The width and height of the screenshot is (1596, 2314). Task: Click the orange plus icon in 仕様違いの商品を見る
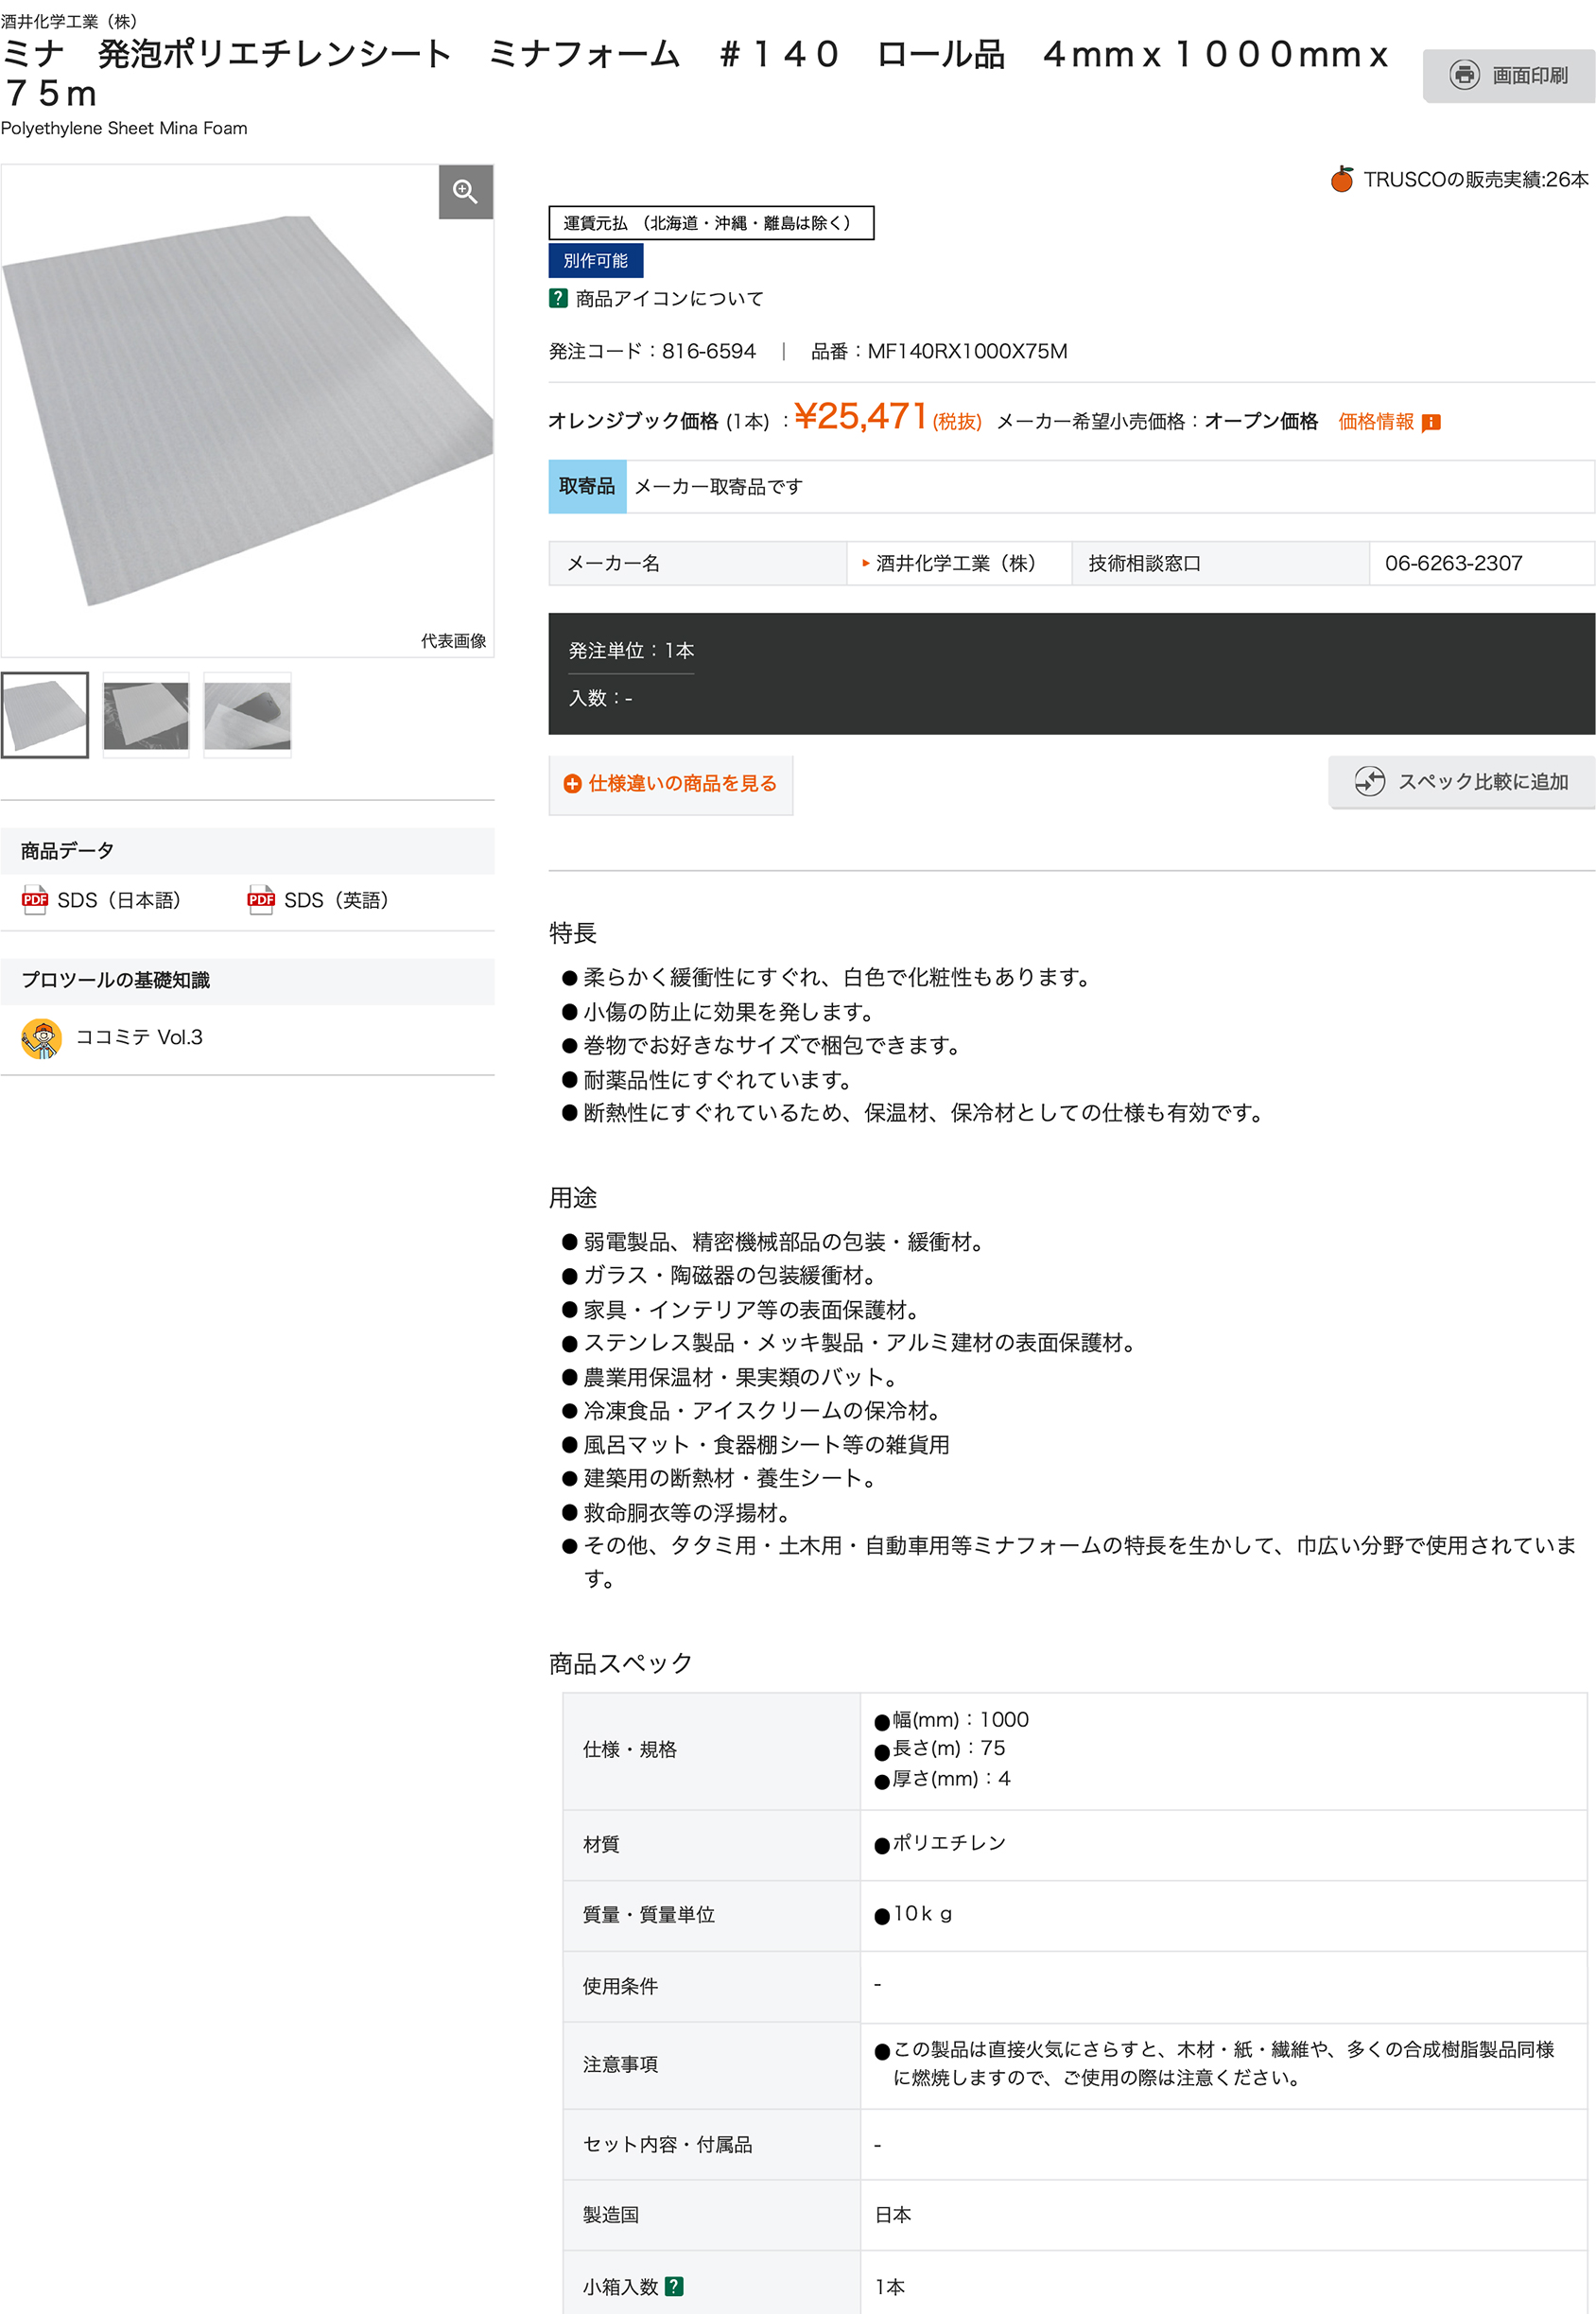572,784
